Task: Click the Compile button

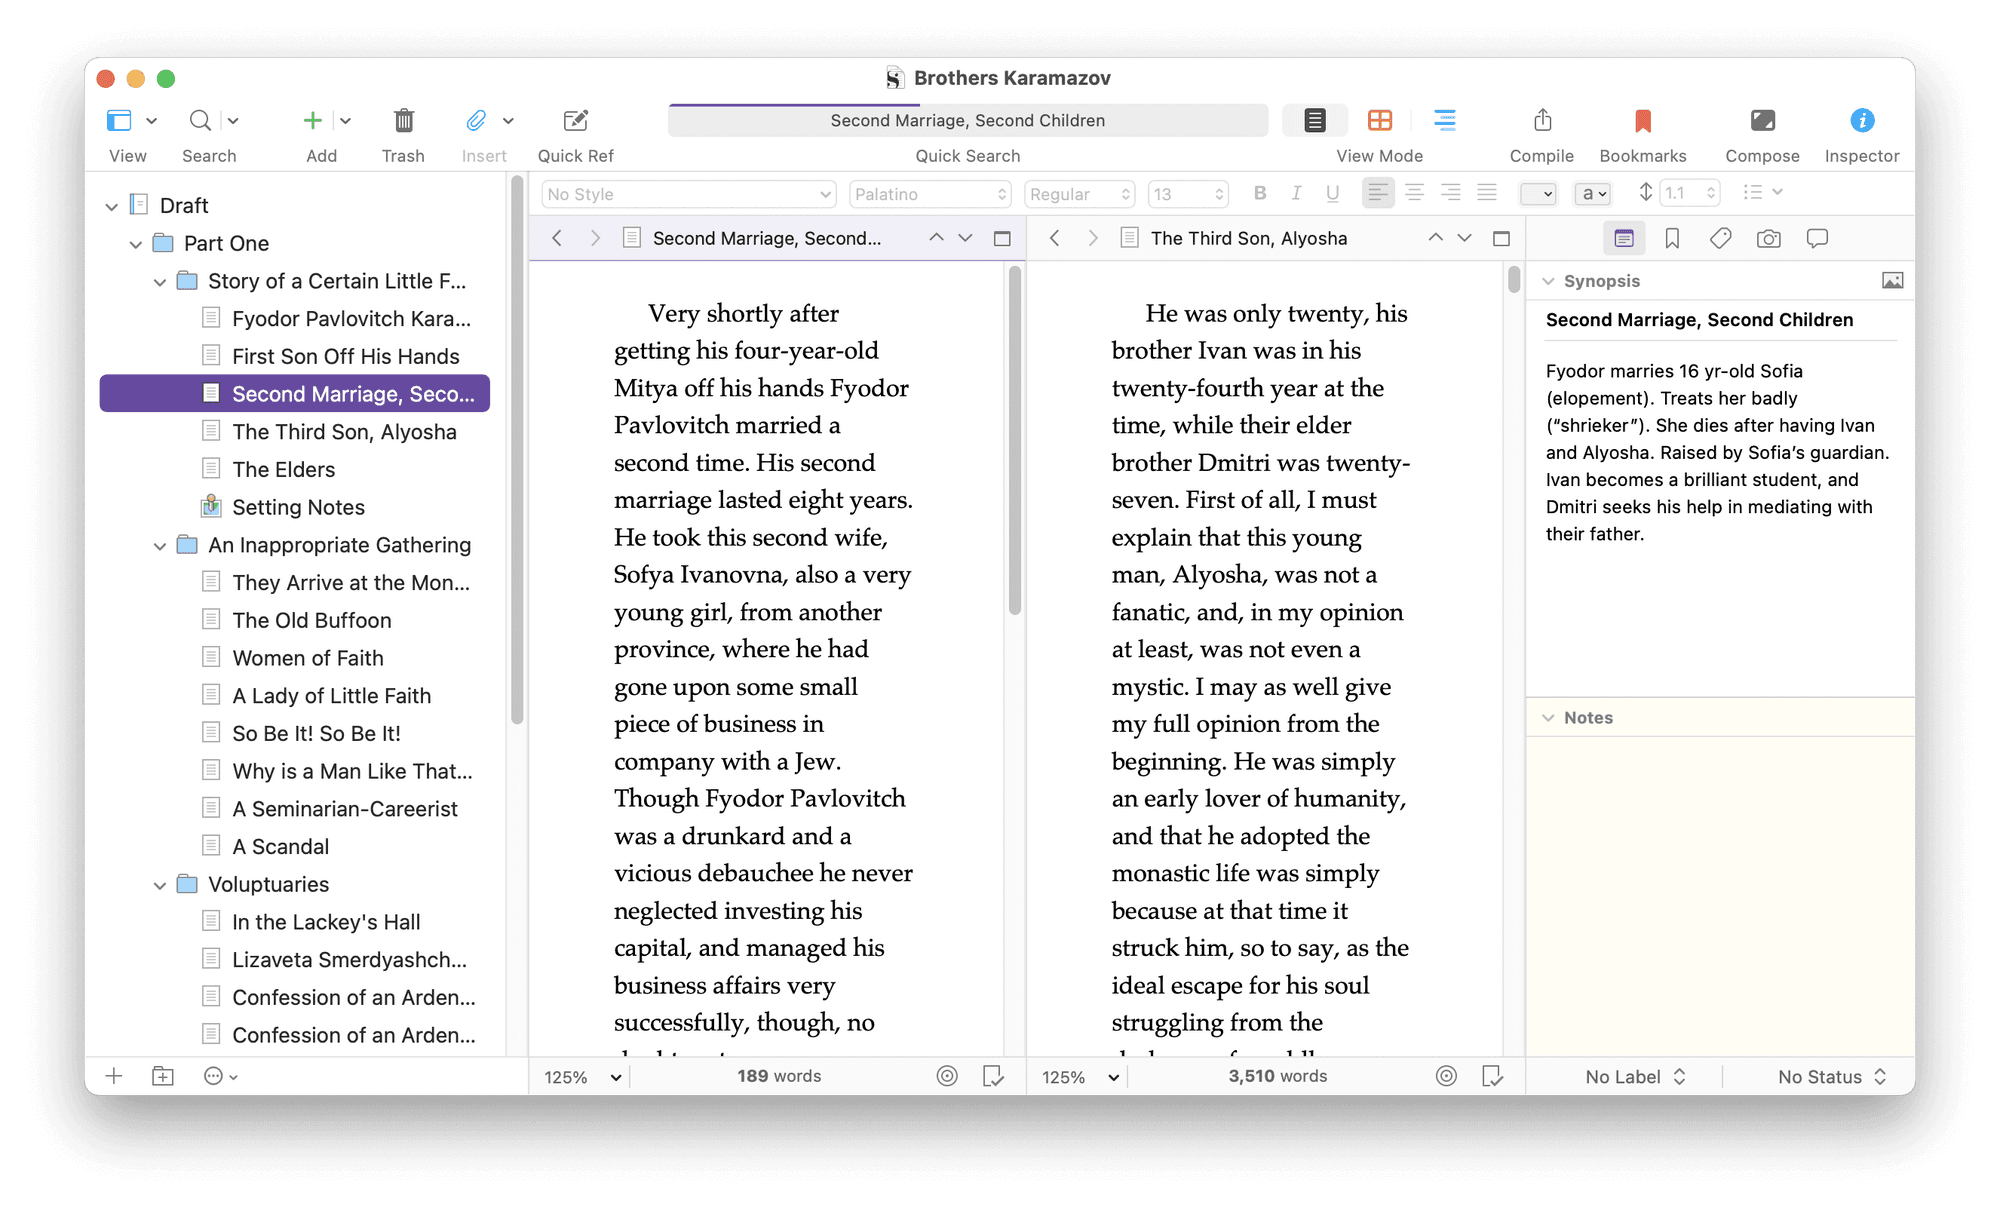Action: pos(1541,120)
